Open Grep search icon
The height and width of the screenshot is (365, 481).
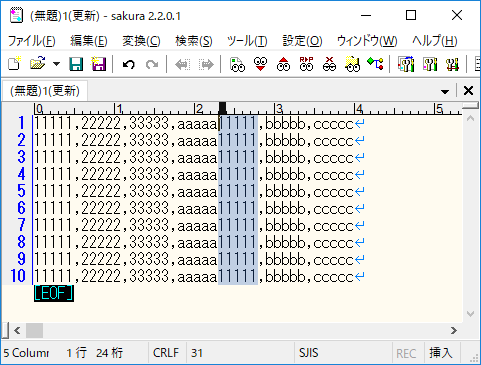pos(352,64)
